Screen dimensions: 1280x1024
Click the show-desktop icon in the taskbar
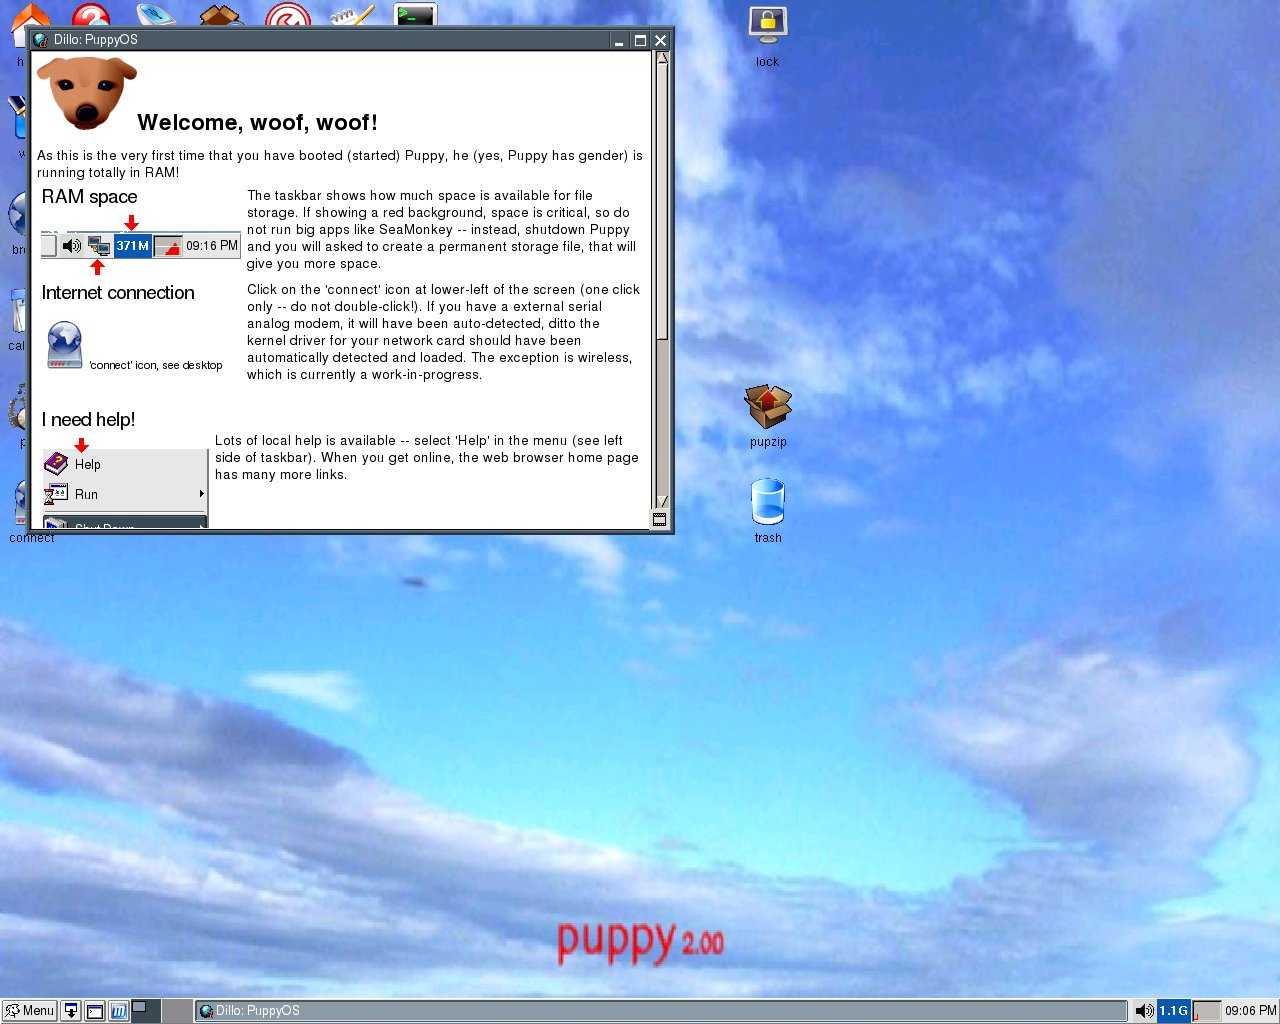pos(71,1011)
